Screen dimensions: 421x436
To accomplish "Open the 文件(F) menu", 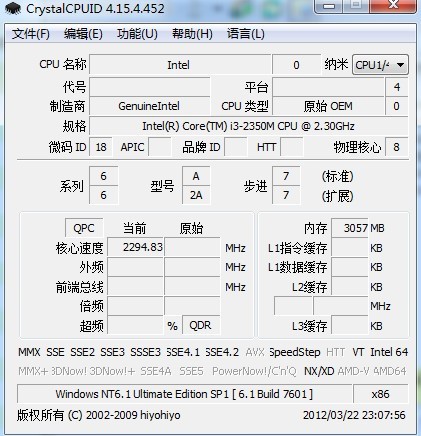I will point(31,34).
